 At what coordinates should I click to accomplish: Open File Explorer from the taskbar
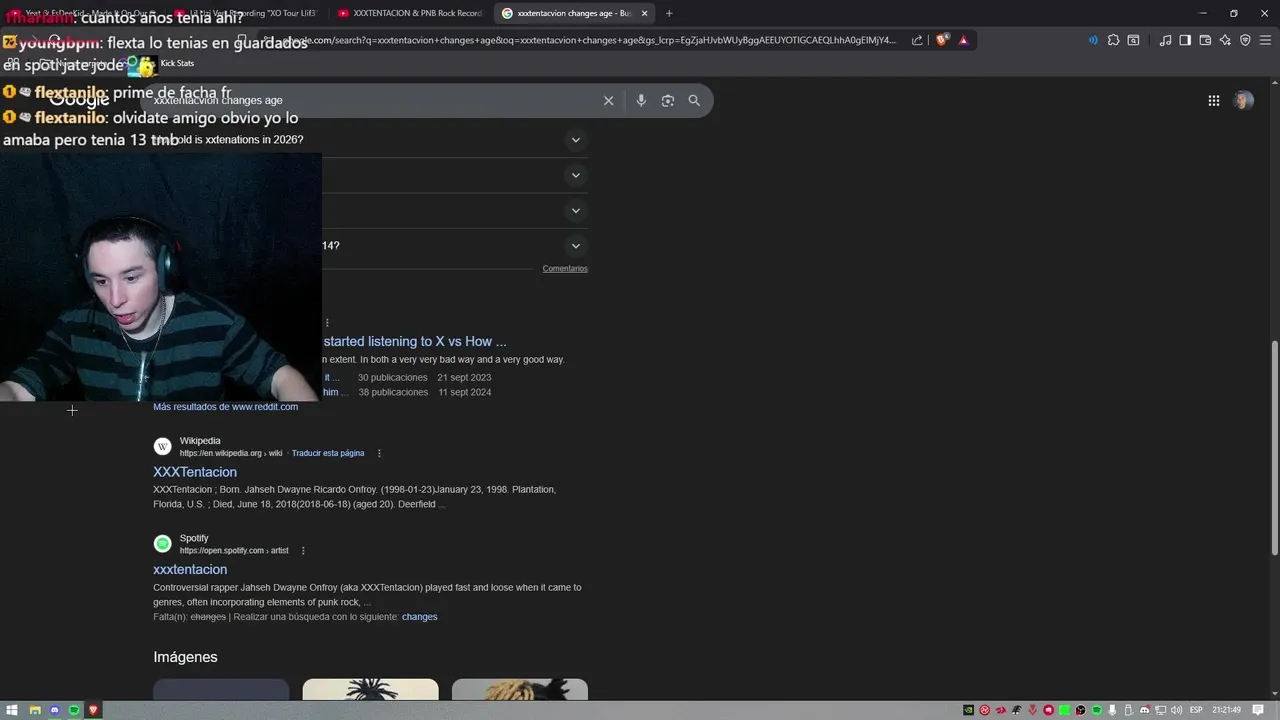coord(35,710)
